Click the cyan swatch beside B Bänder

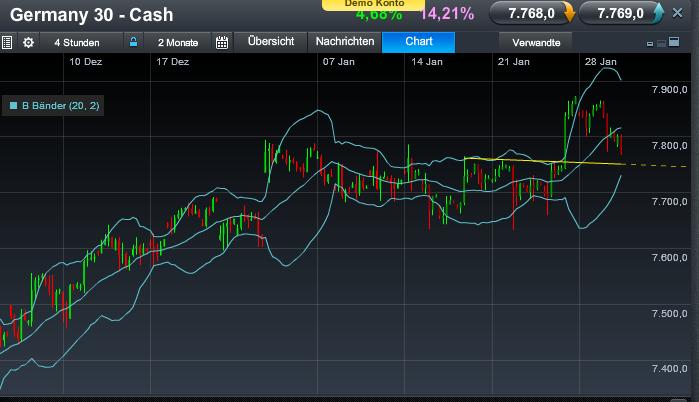click(x=13, y=106)
